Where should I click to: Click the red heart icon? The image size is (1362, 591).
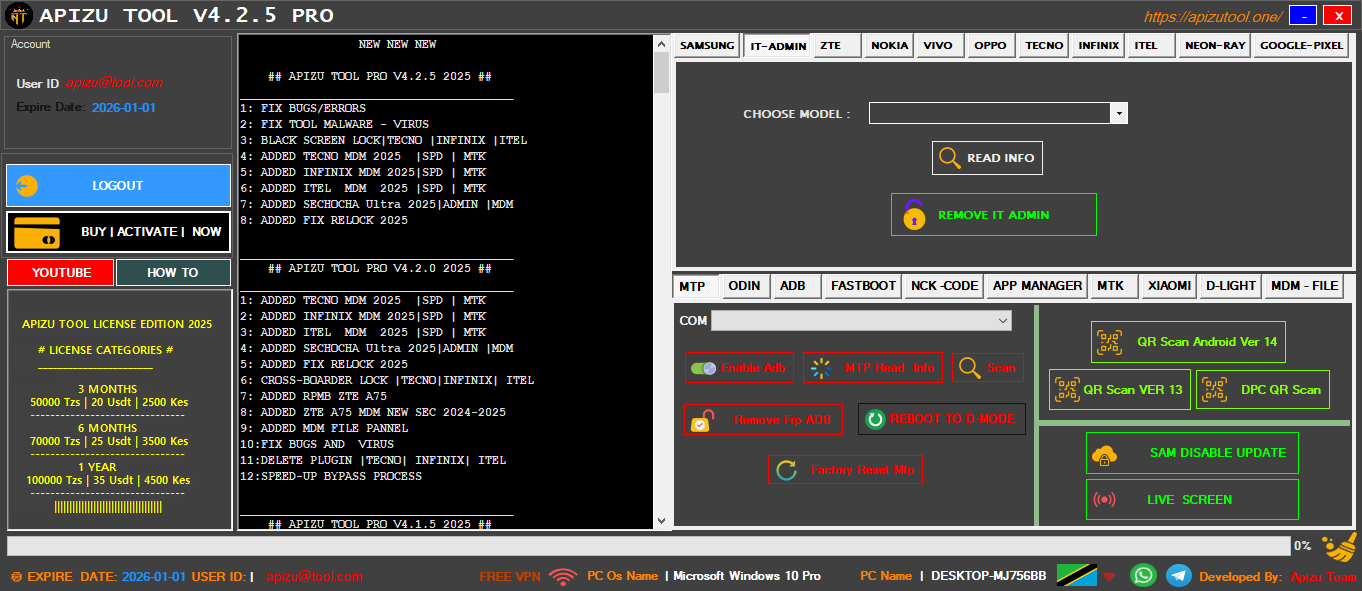click(x=1109, y=576)
